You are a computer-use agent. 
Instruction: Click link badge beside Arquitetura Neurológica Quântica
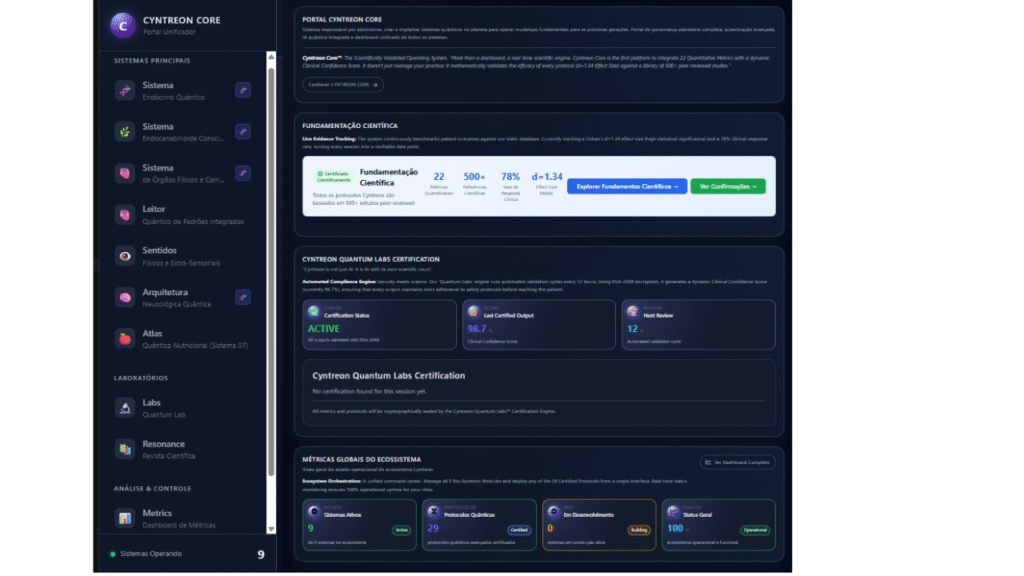242,297
